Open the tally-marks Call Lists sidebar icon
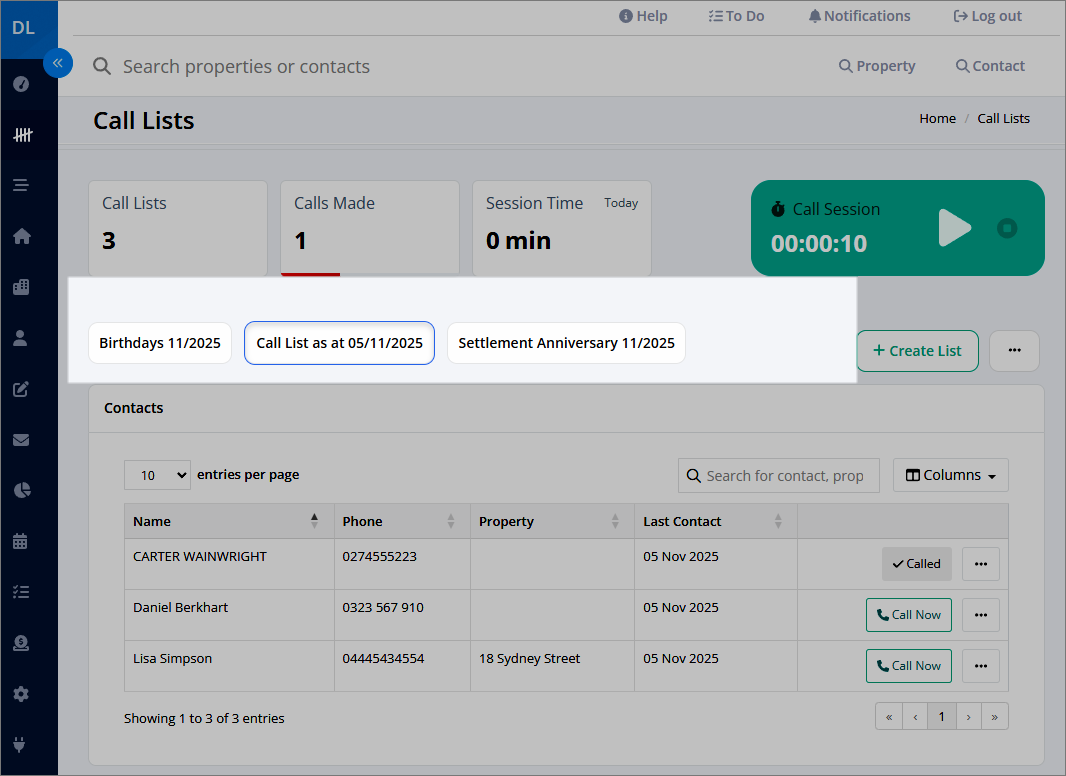This screenshot has height=776, width=1066. 22,135
